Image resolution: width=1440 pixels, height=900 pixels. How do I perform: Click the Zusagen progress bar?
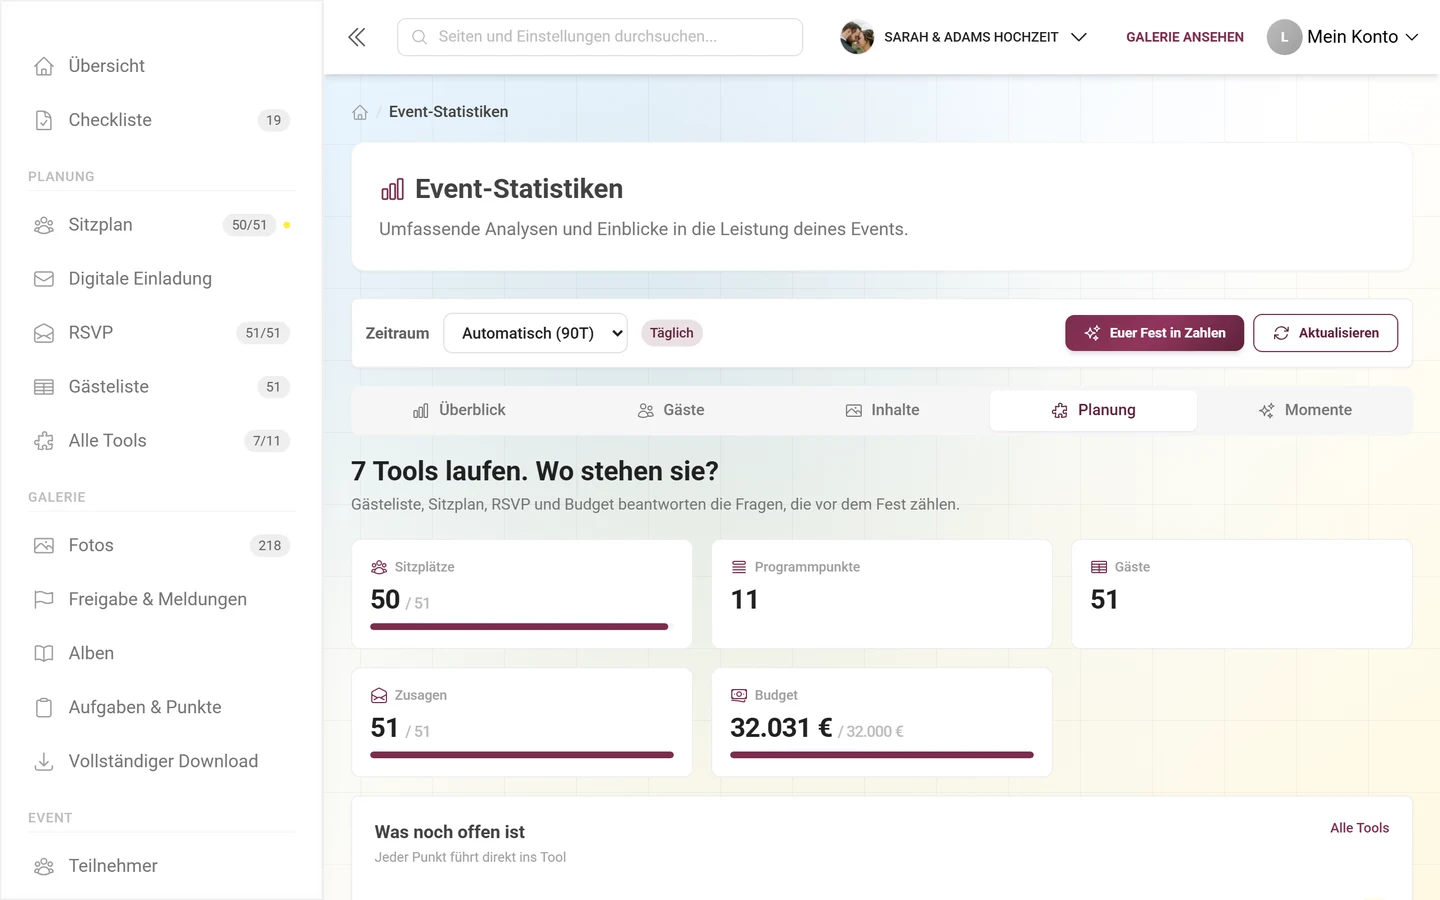click(522, 755)
